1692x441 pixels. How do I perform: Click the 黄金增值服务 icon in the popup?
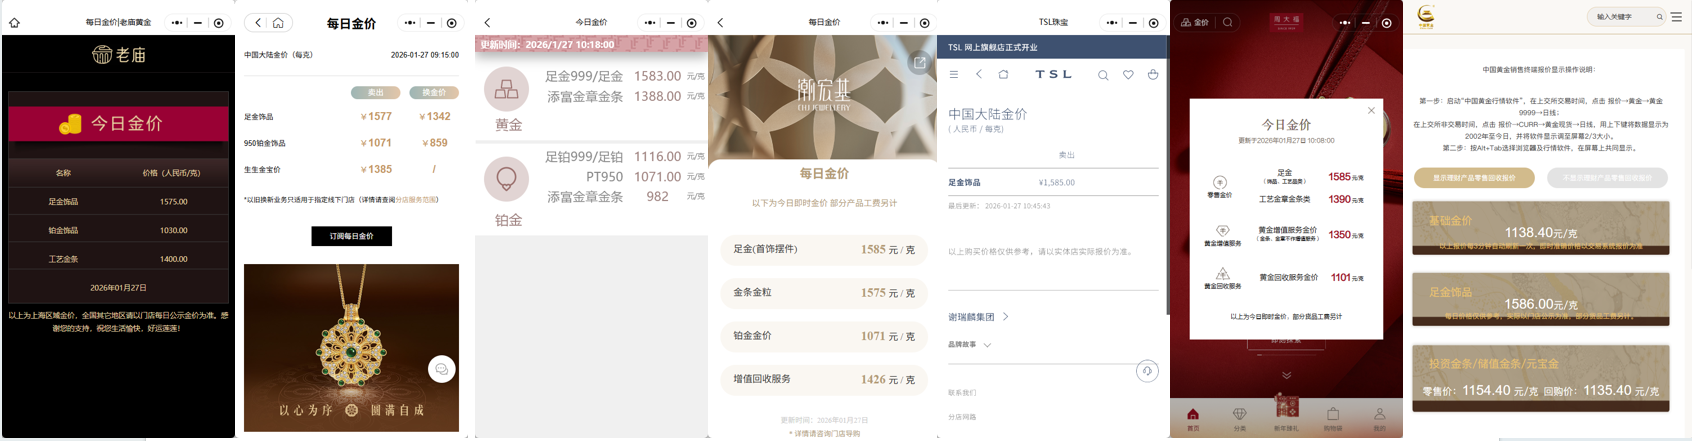click(x=1222, y=231)
